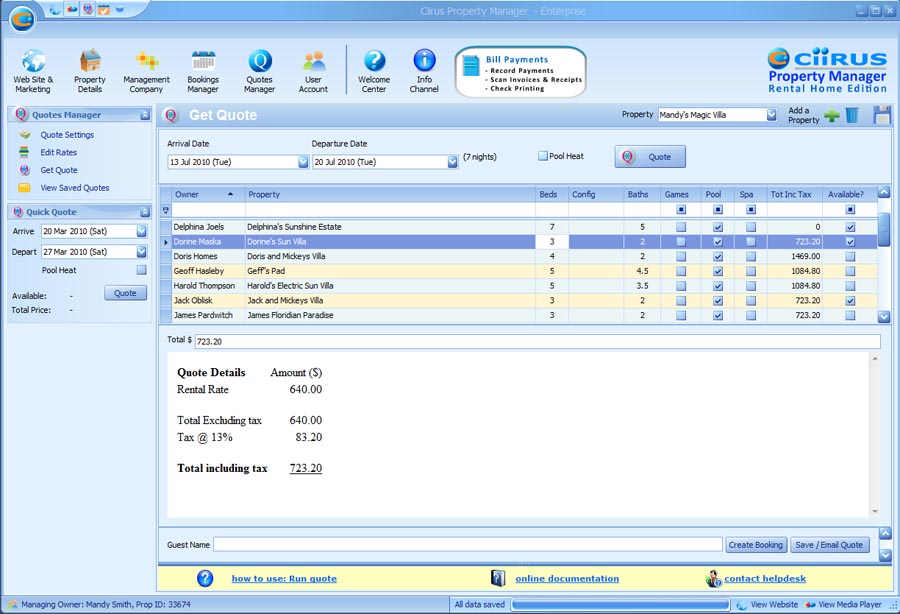
Task: Click the down arrow of the Quote Details scrollbar
Action: click(875, 511)
